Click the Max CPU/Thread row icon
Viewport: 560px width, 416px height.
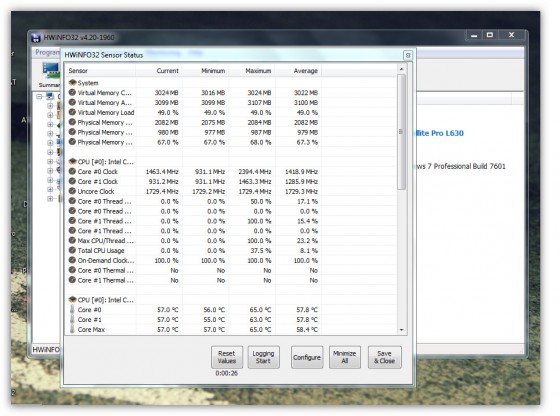(x=72, y=241)
